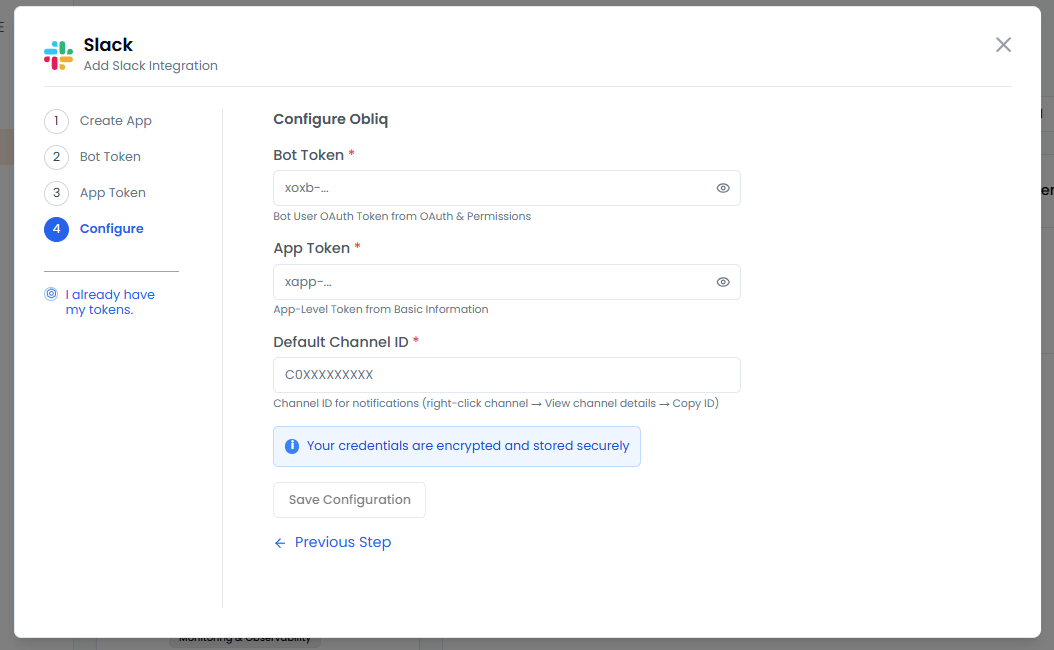The width and height of the screenshot is (1054, 650).
Task: Focus the Bot Token input field
Action: 495,188
